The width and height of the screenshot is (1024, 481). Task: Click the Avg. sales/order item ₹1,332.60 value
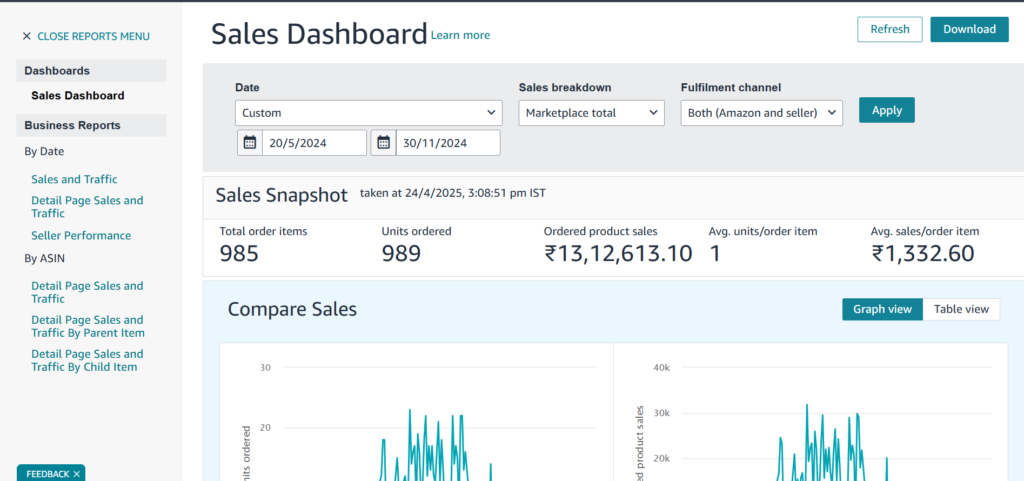point(923,253)
